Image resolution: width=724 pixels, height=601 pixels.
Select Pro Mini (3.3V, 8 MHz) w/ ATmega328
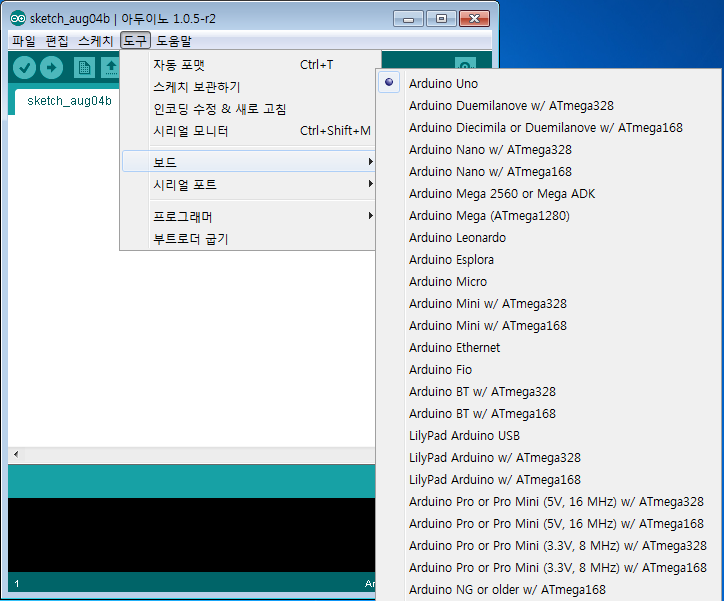549,546
